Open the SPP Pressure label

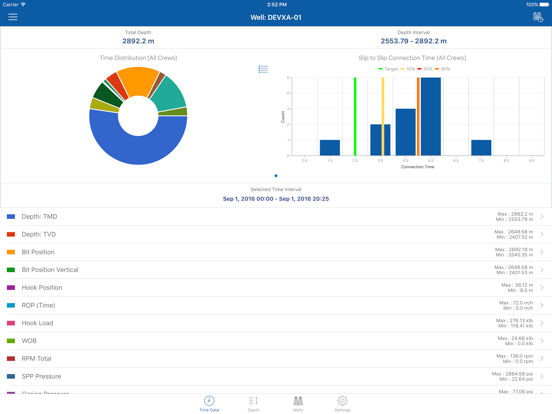[41, 376]
